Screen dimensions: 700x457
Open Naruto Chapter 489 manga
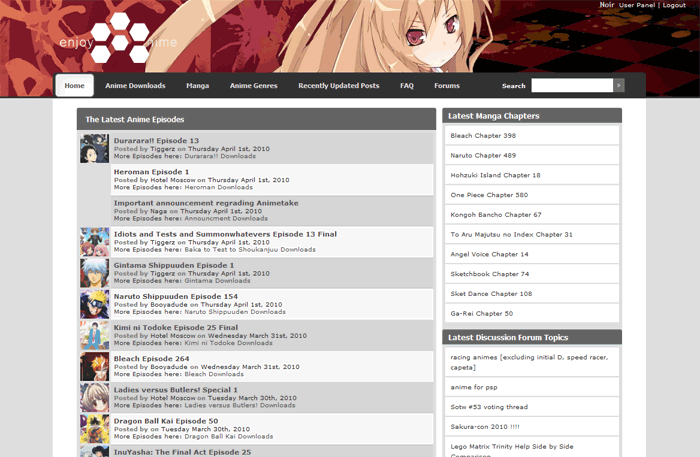tap(483, 155)
